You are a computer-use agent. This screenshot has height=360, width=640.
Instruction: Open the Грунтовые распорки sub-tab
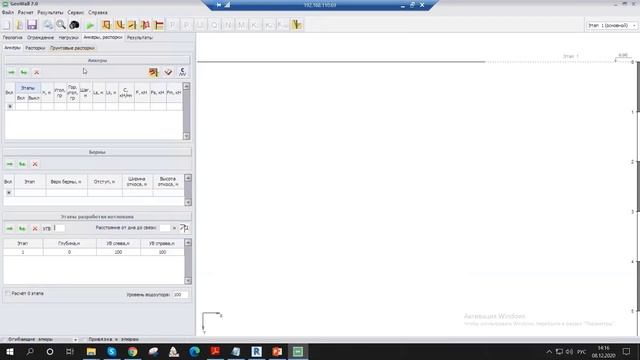73,48
